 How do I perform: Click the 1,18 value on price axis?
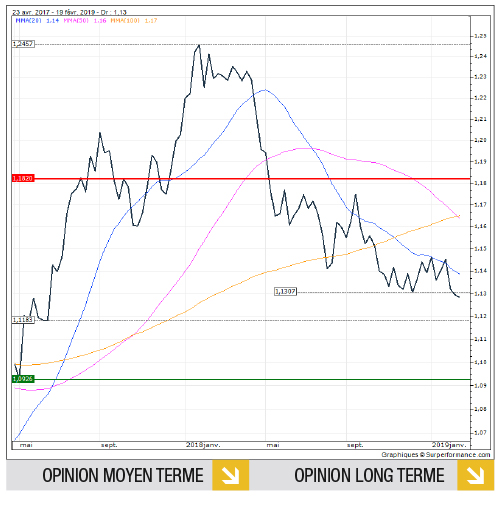pos(480,183)
